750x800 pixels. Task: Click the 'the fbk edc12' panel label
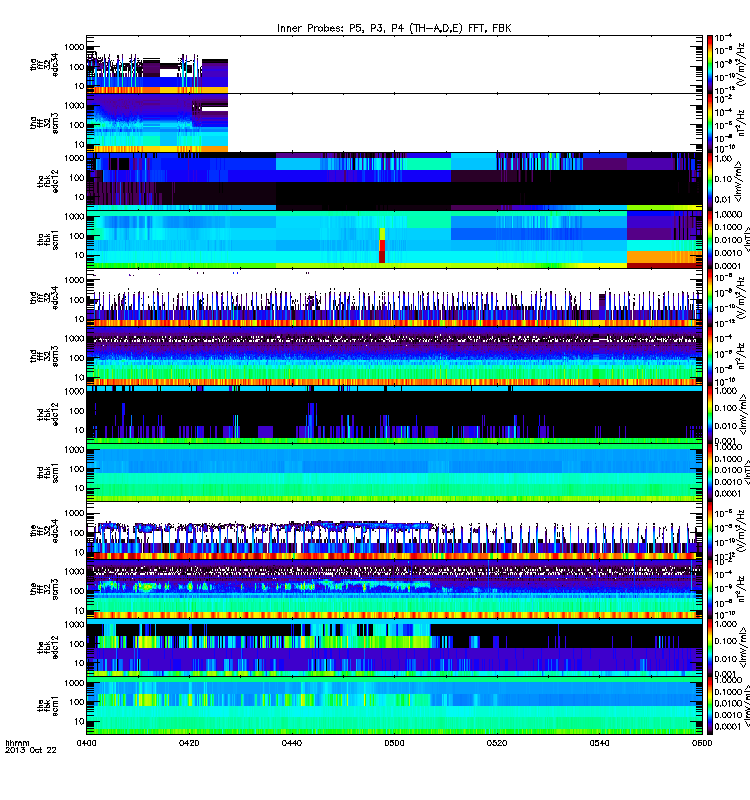(48, 647)
